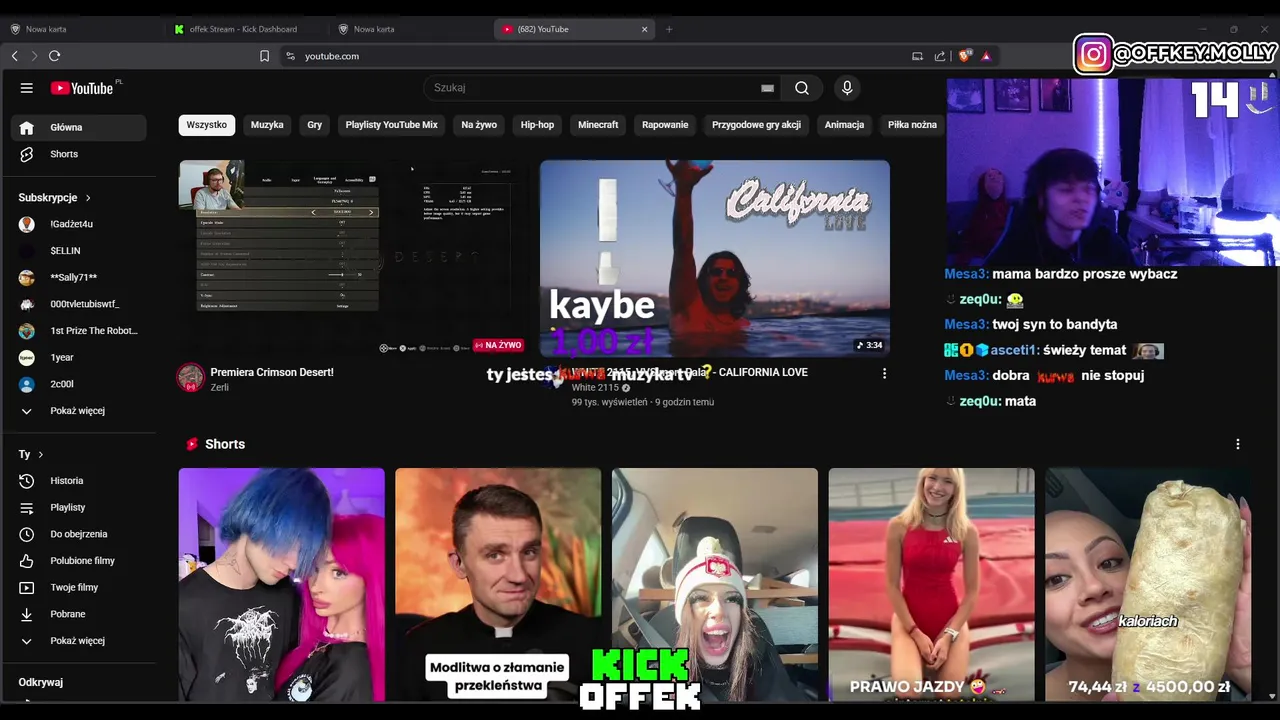Open Shorts section three-dot menu
The width and height of the screenshot is (1280, 720).
click(x=1238, y=444)
